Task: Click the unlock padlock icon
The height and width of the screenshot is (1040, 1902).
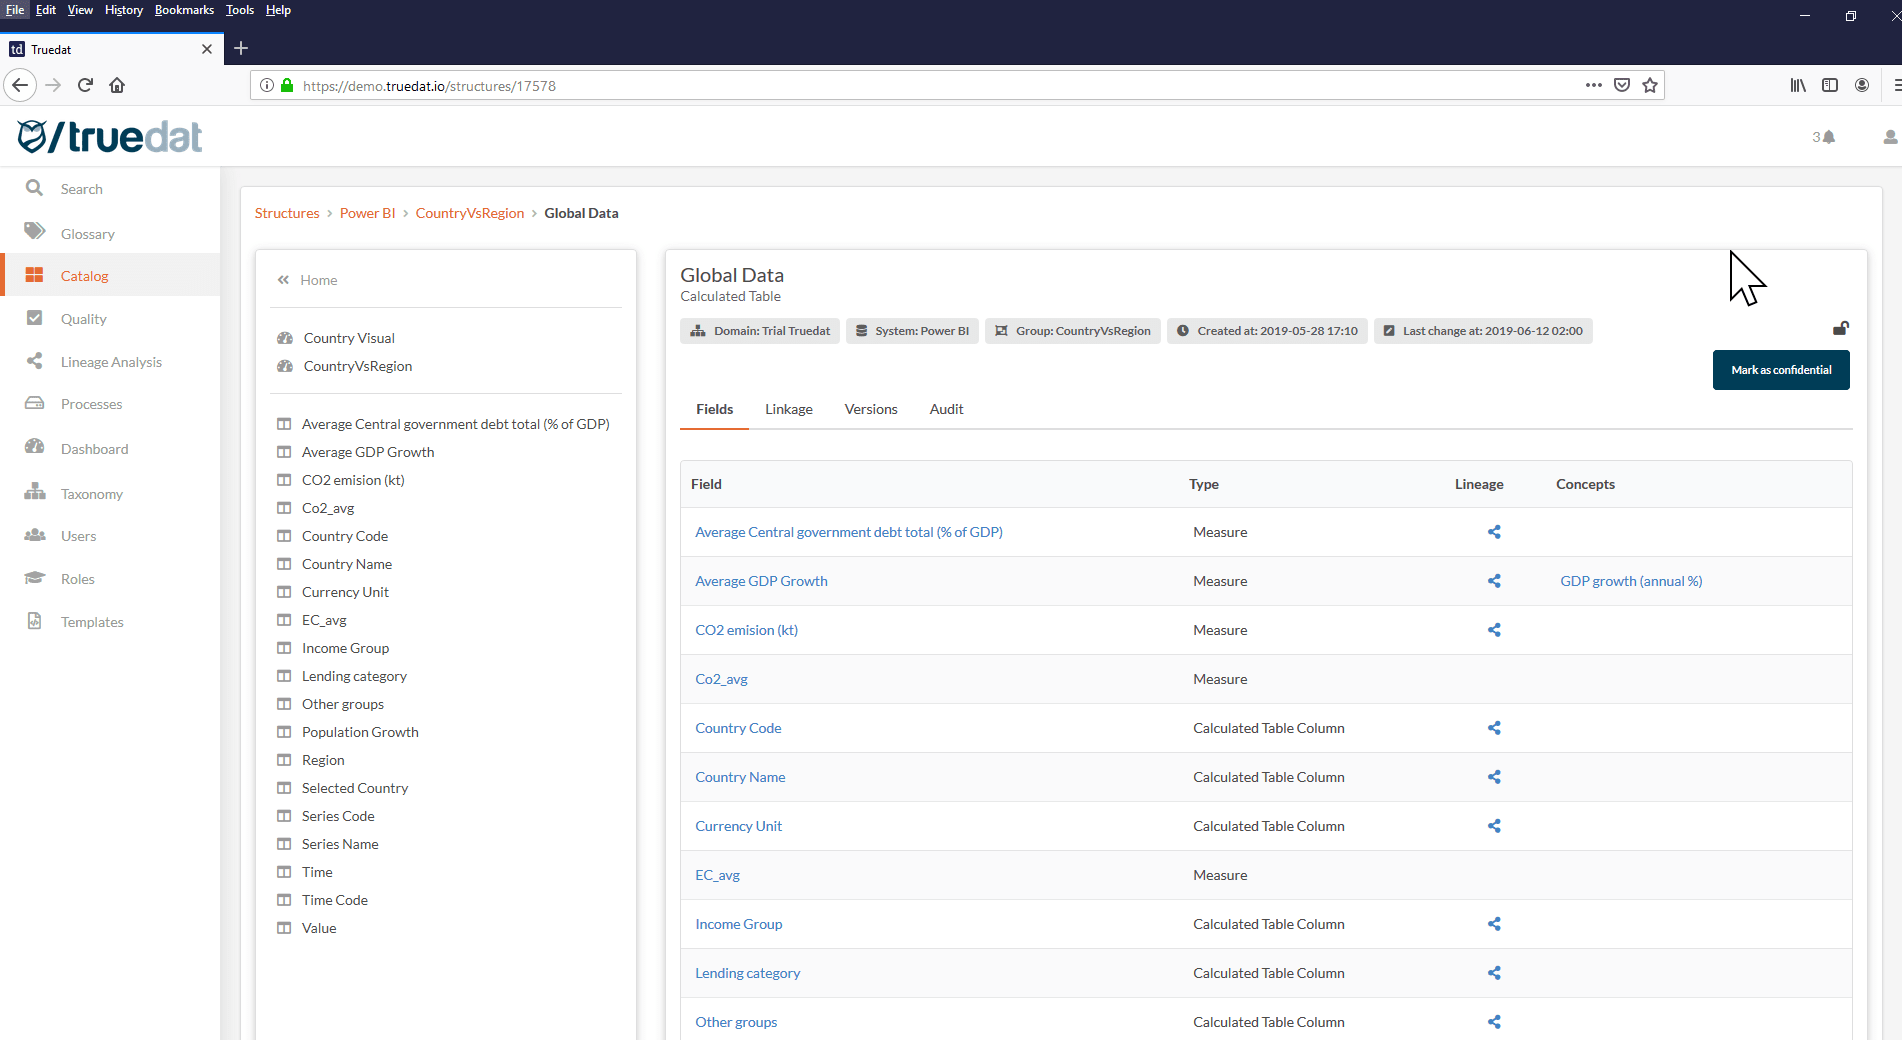Action: point(1840,328)
